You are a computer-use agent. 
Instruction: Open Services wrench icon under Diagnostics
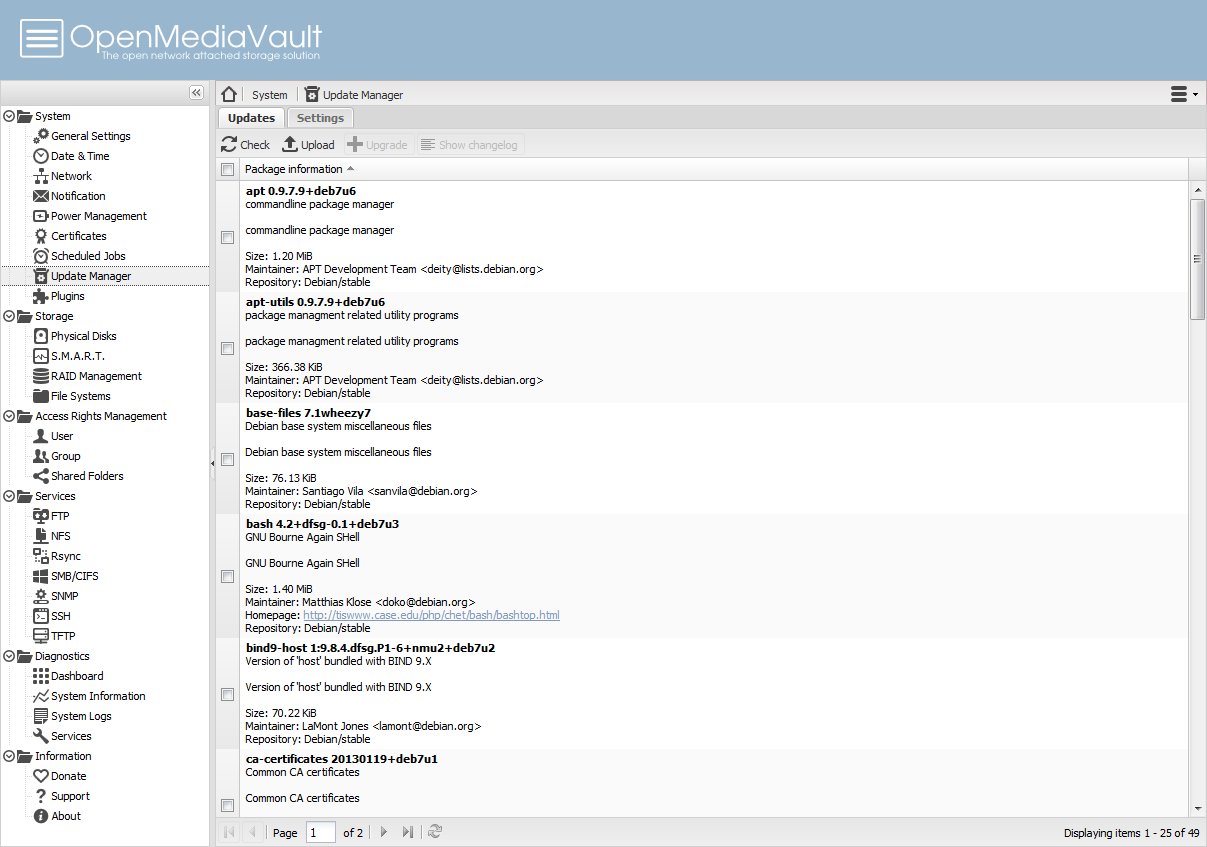(x=41, y=736)
